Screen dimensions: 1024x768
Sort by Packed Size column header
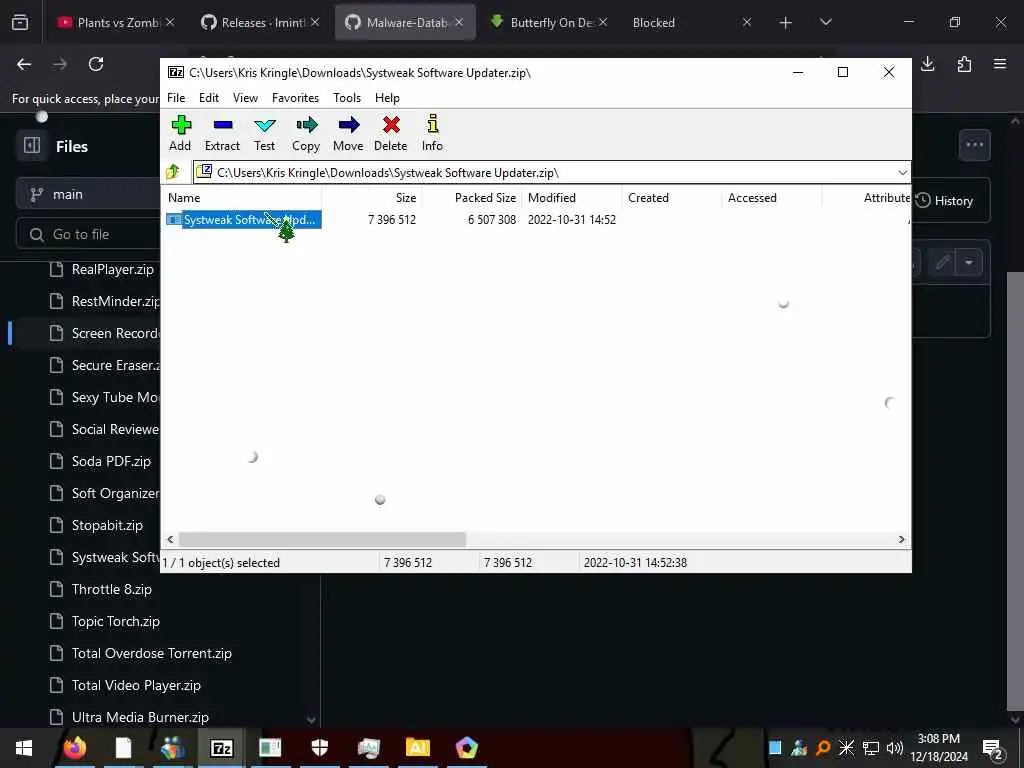pos(472,198)
